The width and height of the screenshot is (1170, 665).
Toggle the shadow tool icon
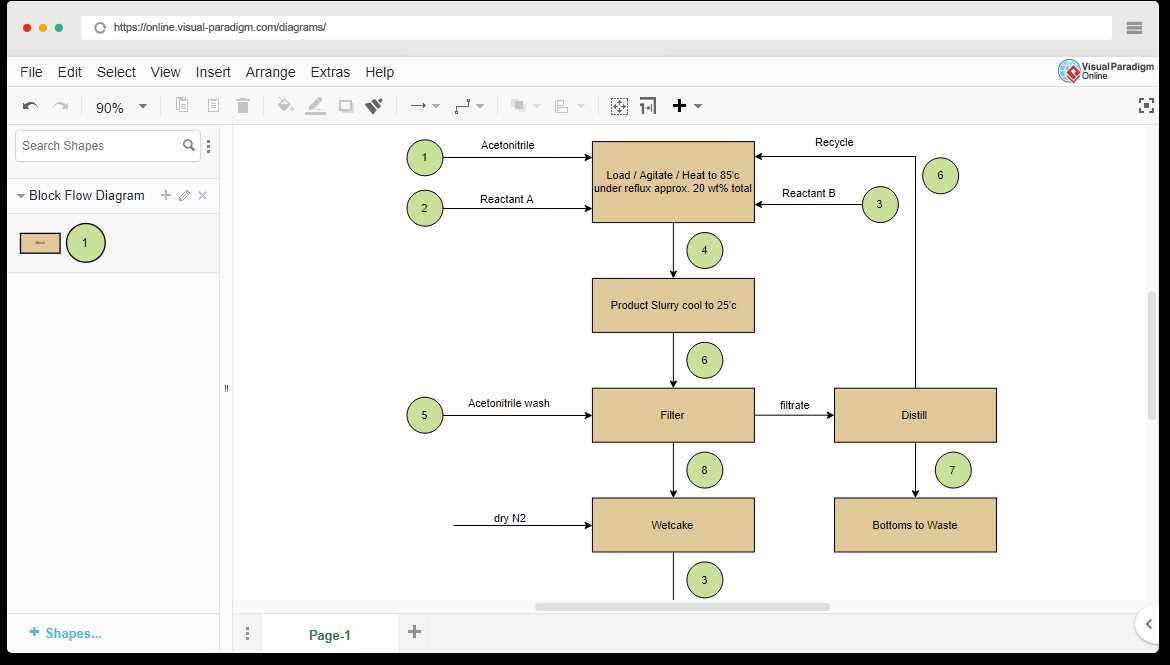pyautogui.click(x=345, y=106)
